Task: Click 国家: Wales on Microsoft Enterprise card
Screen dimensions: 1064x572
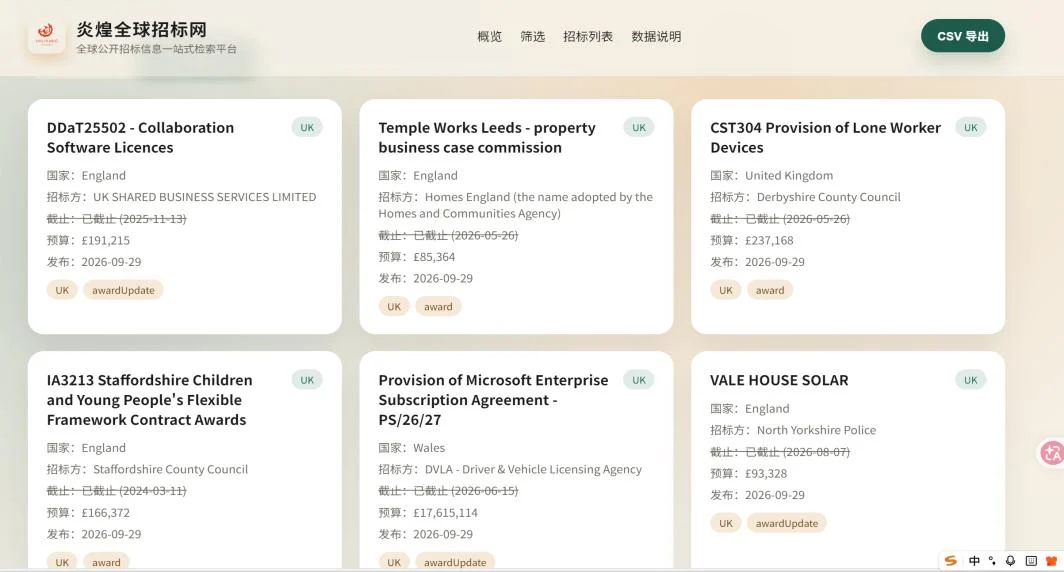Action: pyautogui.click(x=411, y=448)
